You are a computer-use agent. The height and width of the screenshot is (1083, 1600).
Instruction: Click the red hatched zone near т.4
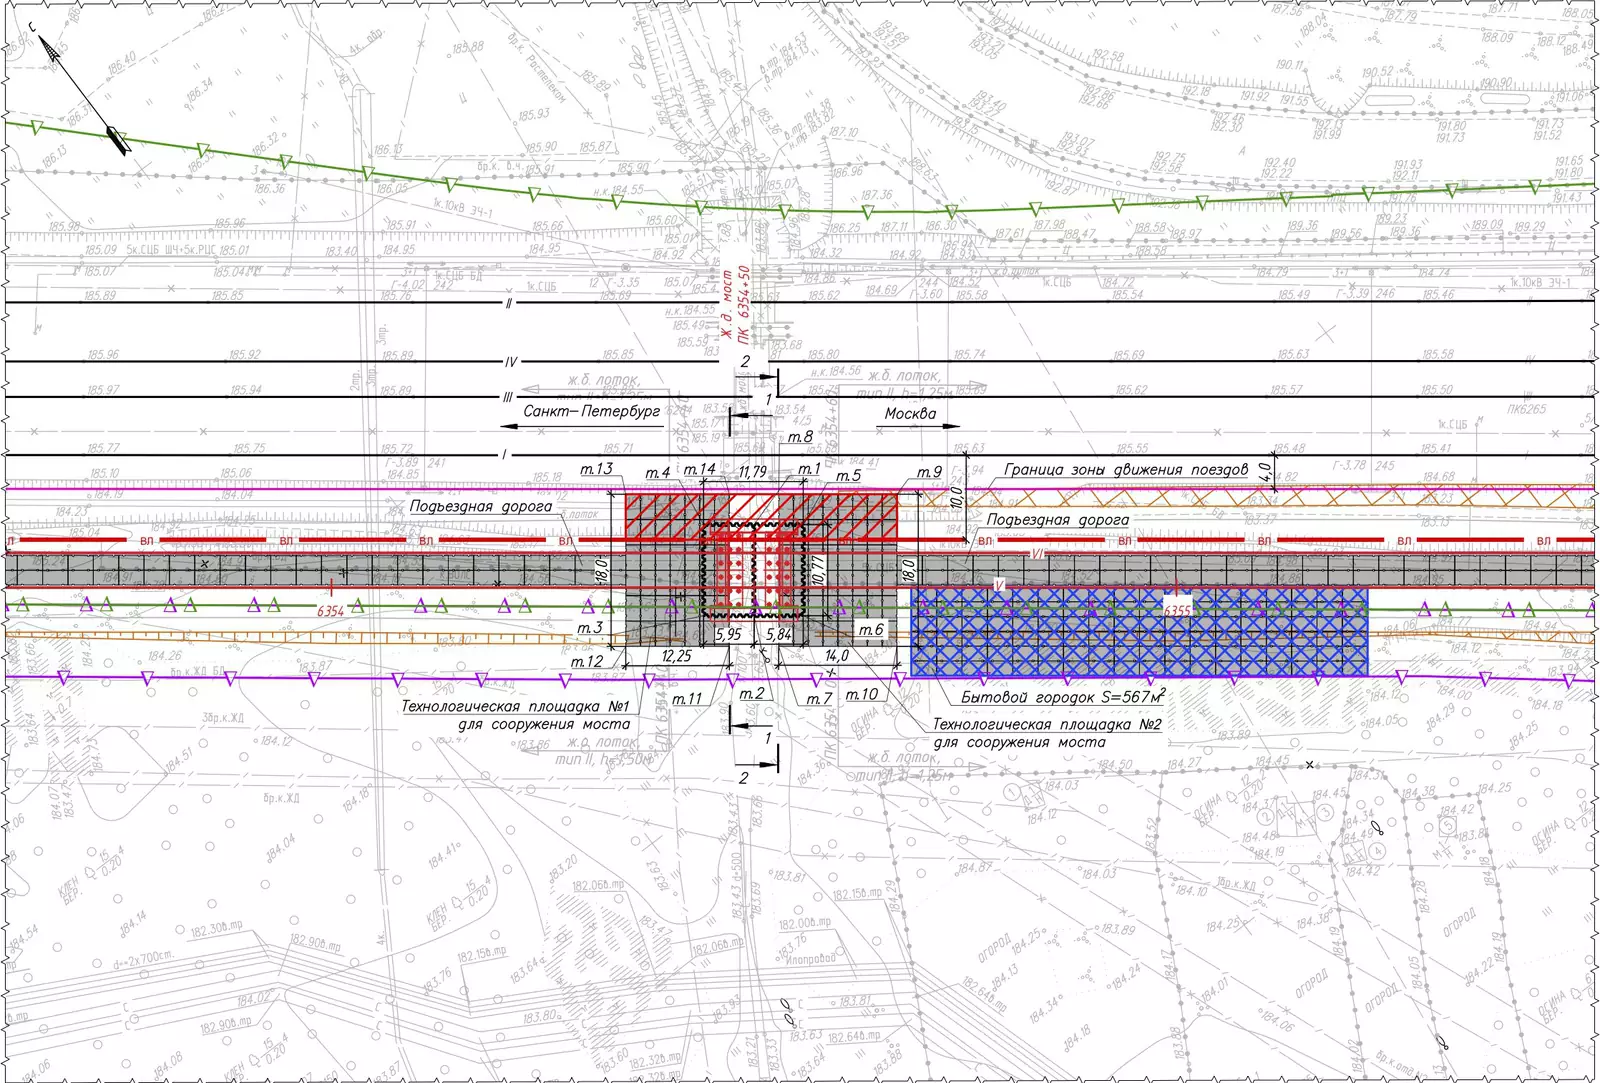click(x=662, y=511)
